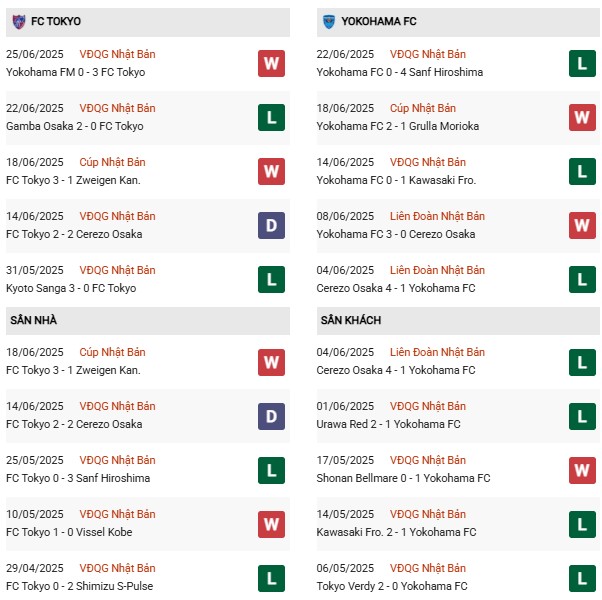Open the SÂN NHÀ section header
The width and height of the screenshot is (602, 600).
(148, 321)
